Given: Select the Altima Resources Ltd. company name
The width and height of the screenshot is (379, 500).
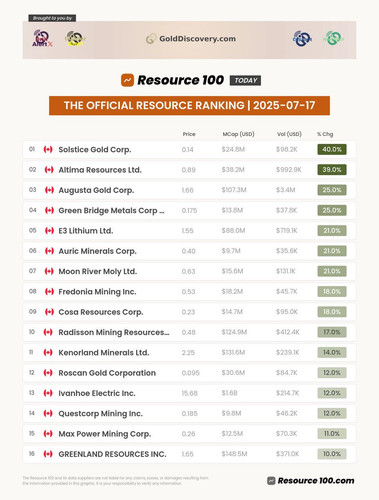Looking at the screenshot, I should coord(100,170).
